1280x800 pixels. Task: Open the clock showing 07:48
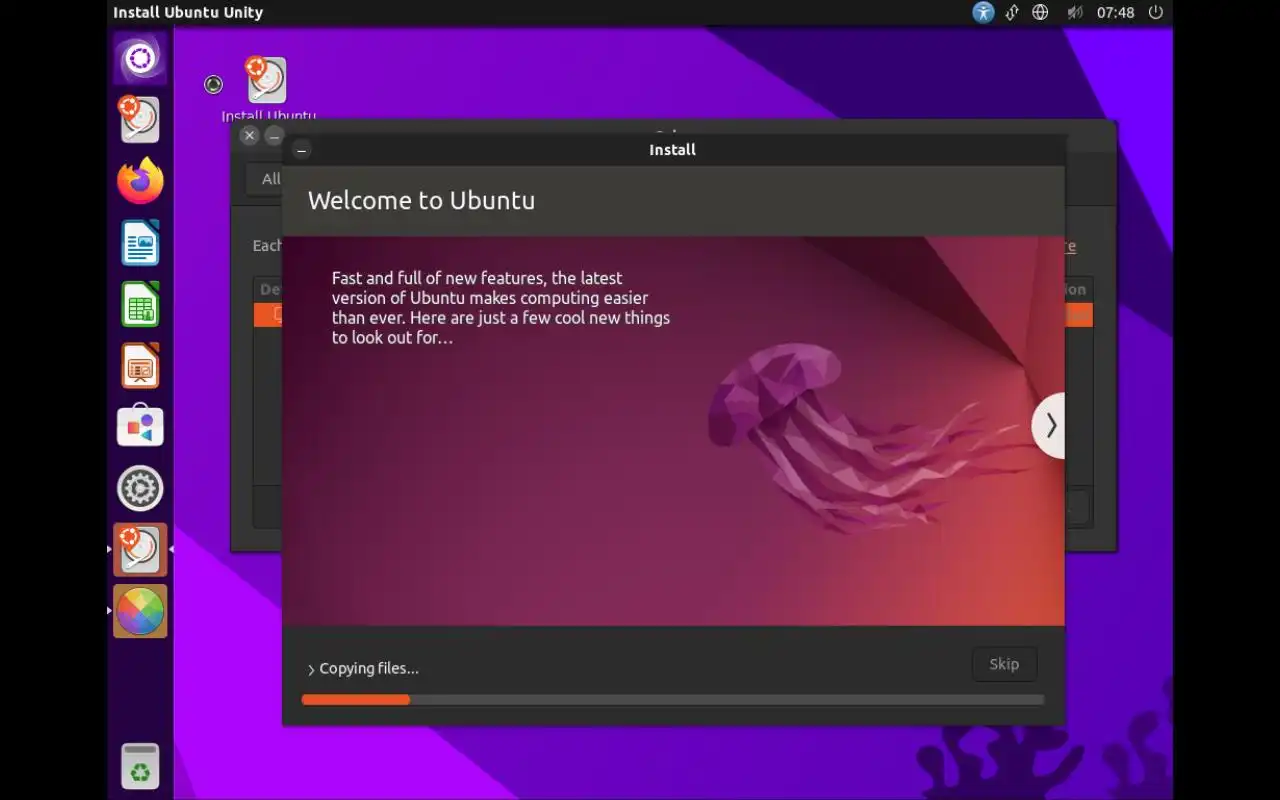coord(1115,12)
